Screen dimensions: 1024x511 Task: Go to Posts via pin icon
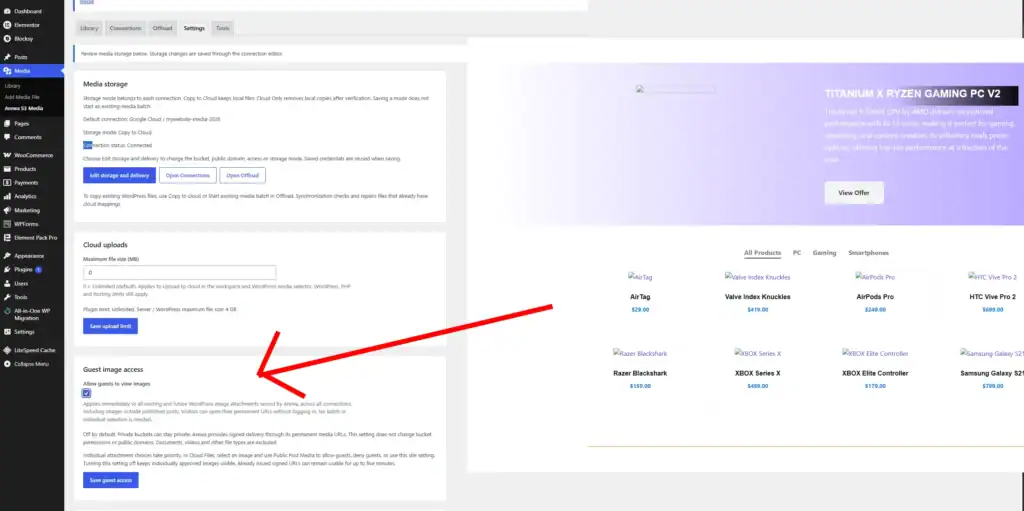(7, 58)
